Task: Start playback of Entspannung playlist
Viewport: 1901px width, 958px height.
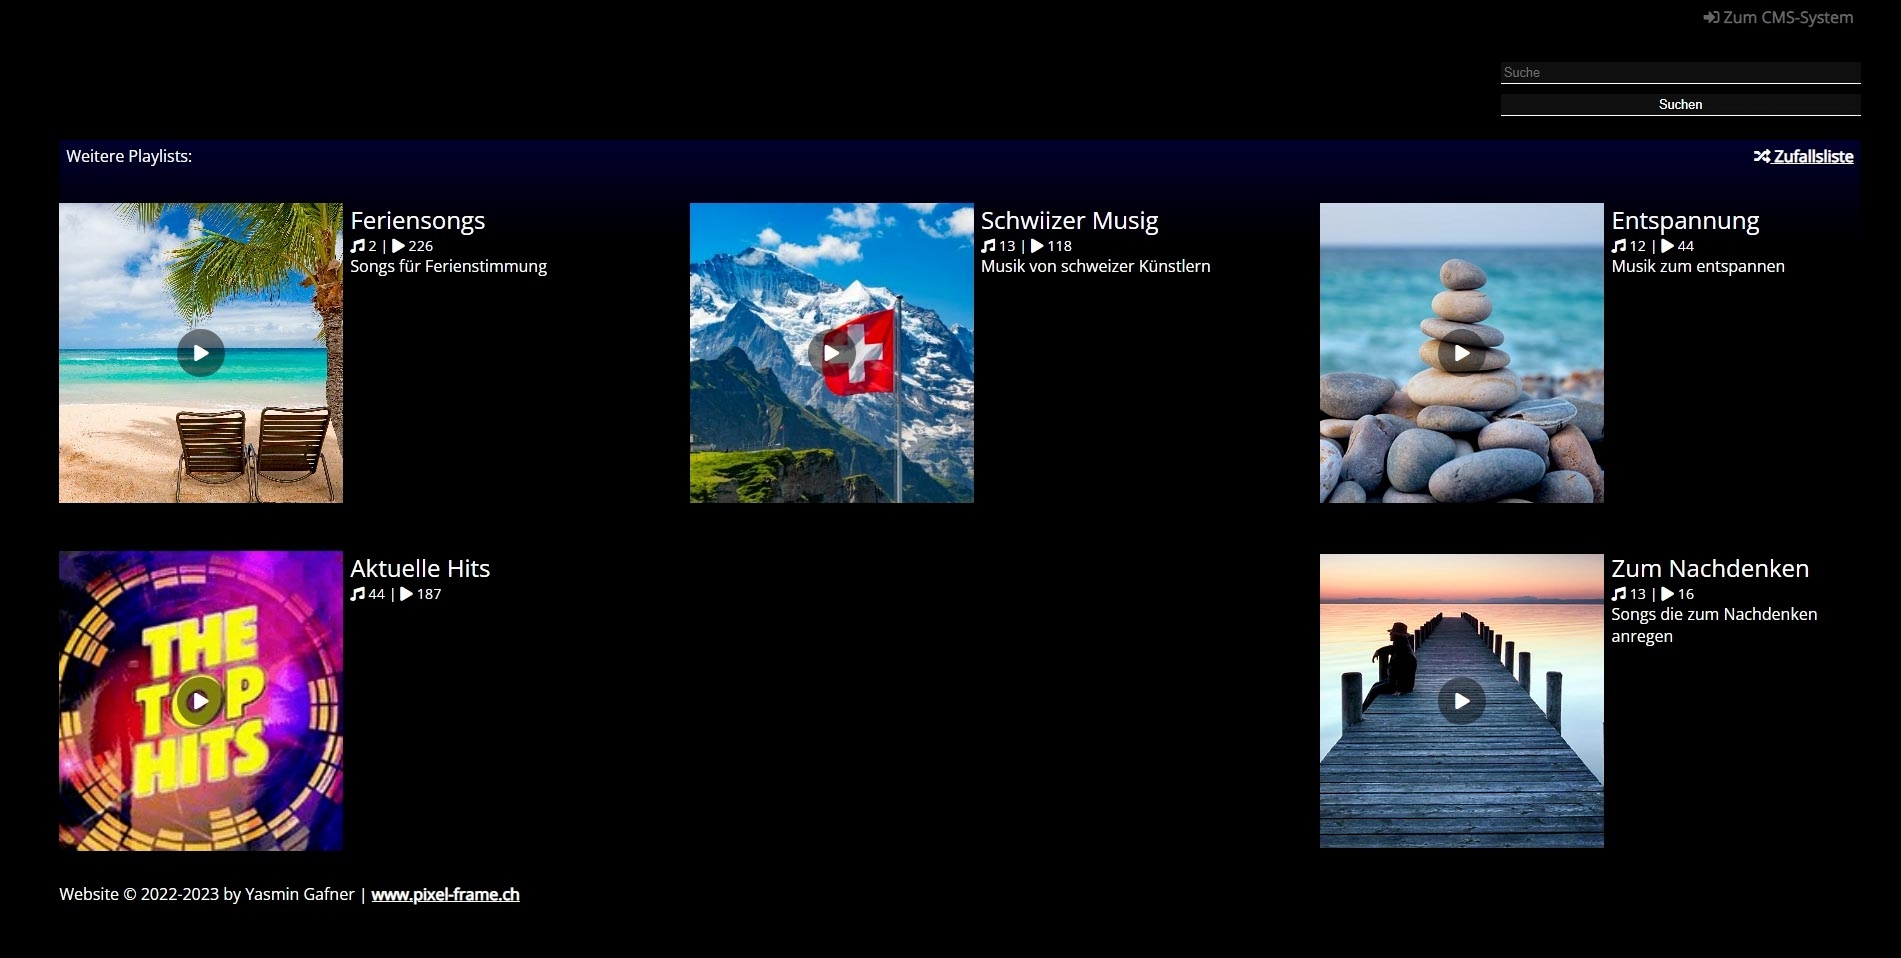Action: 1461,353
